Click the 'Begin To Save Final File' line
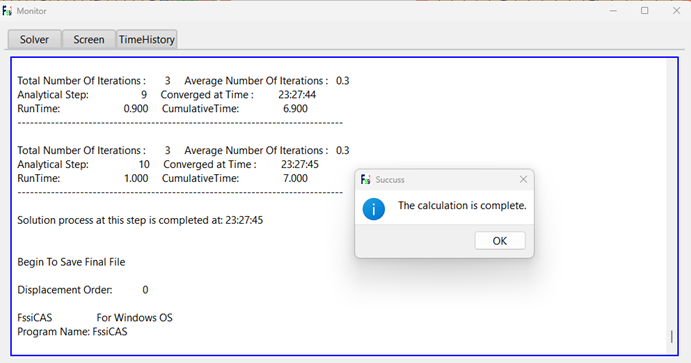 [71, 262]
